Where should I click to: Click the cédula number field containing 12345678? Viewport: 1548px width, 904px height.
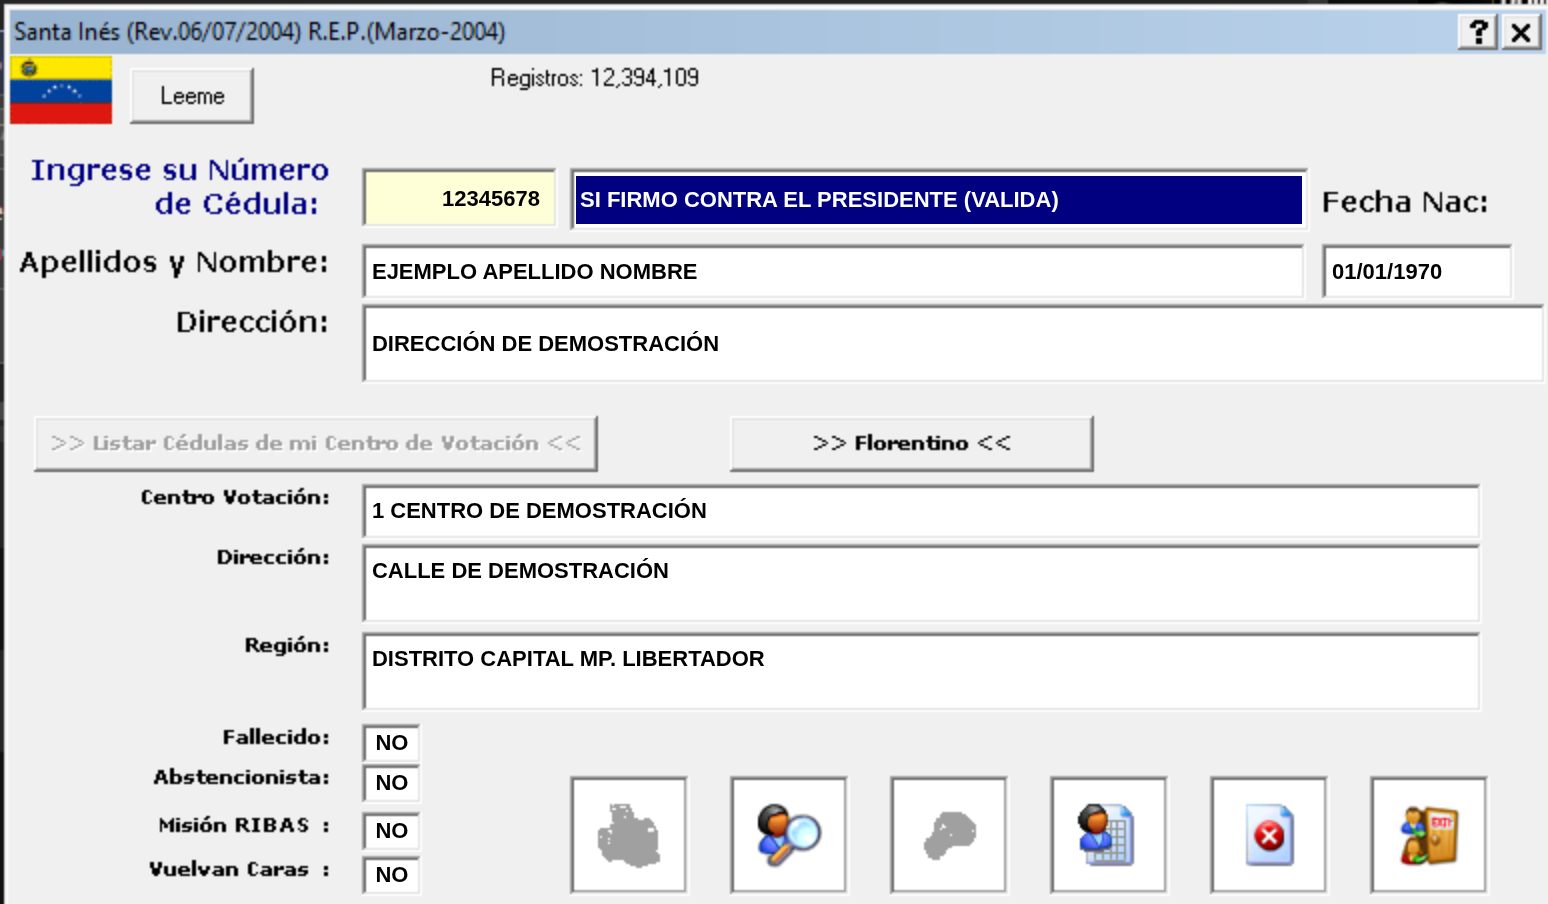click(460, 198)
